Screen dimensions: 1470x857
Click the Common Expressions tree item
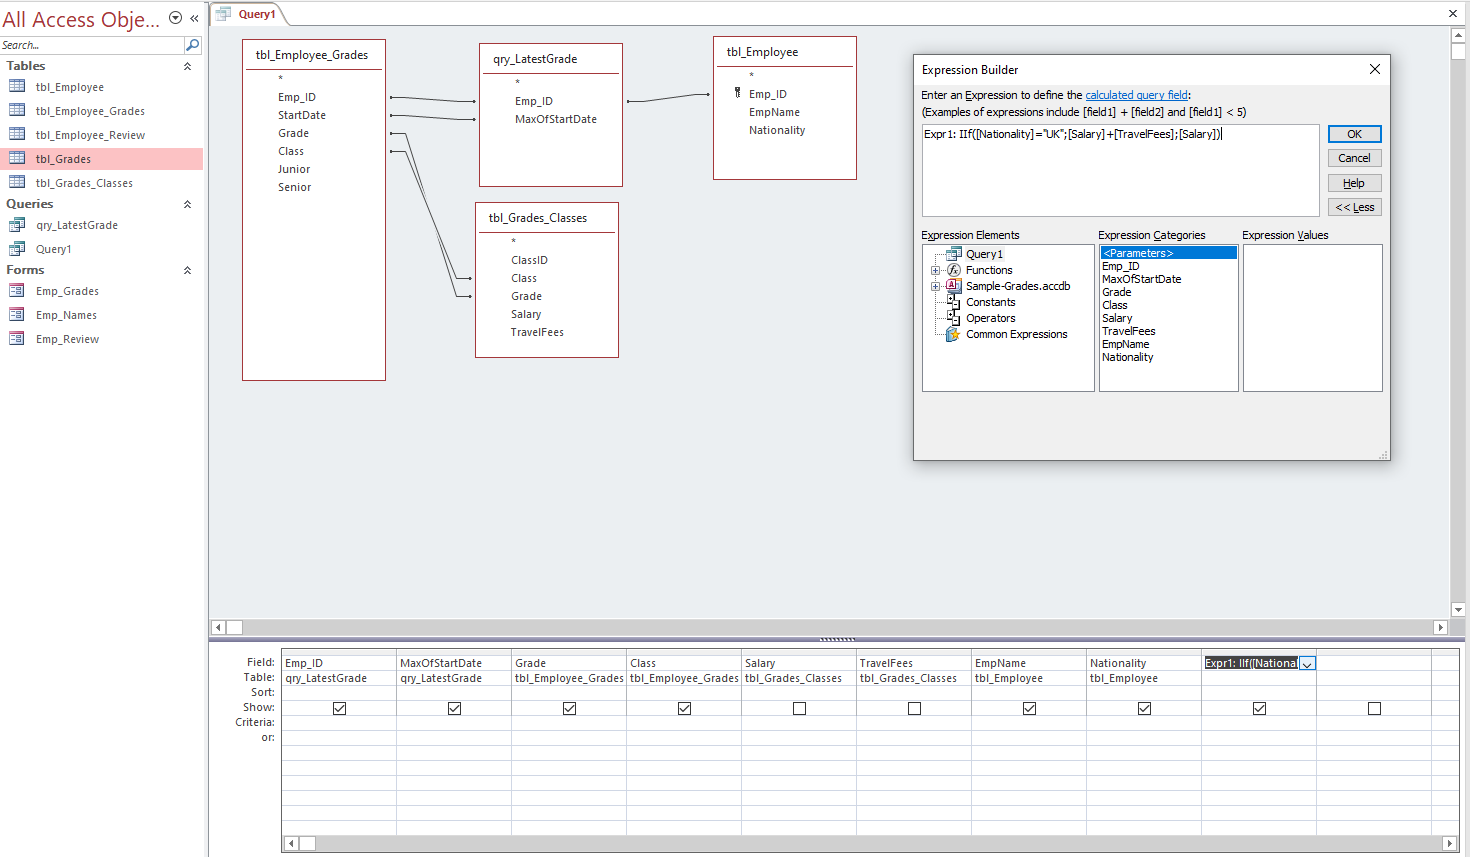(1016, 334)
